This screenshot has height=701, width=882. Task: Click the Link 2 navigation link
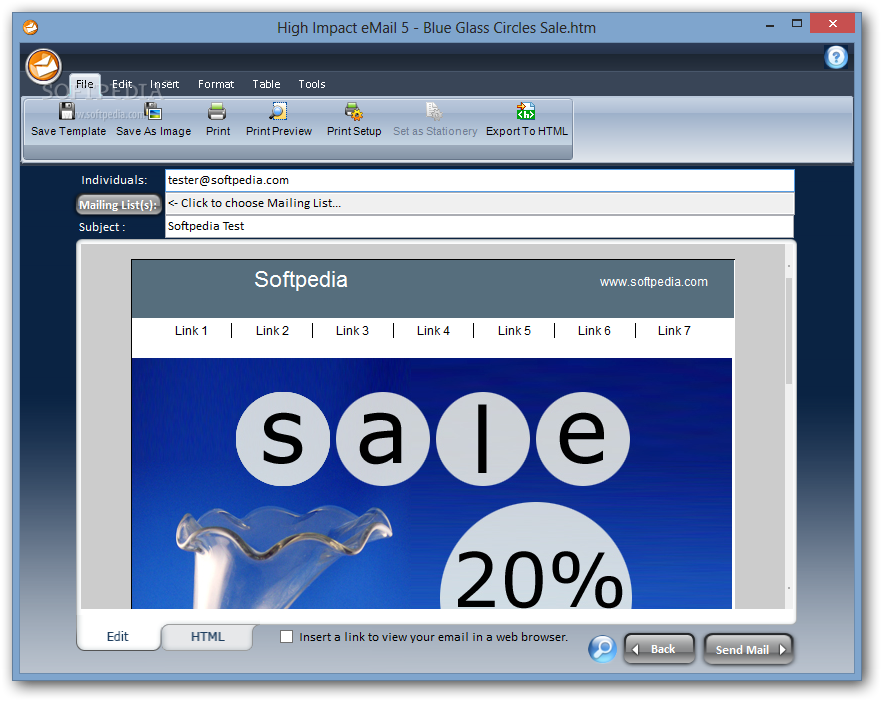point(272,330)
